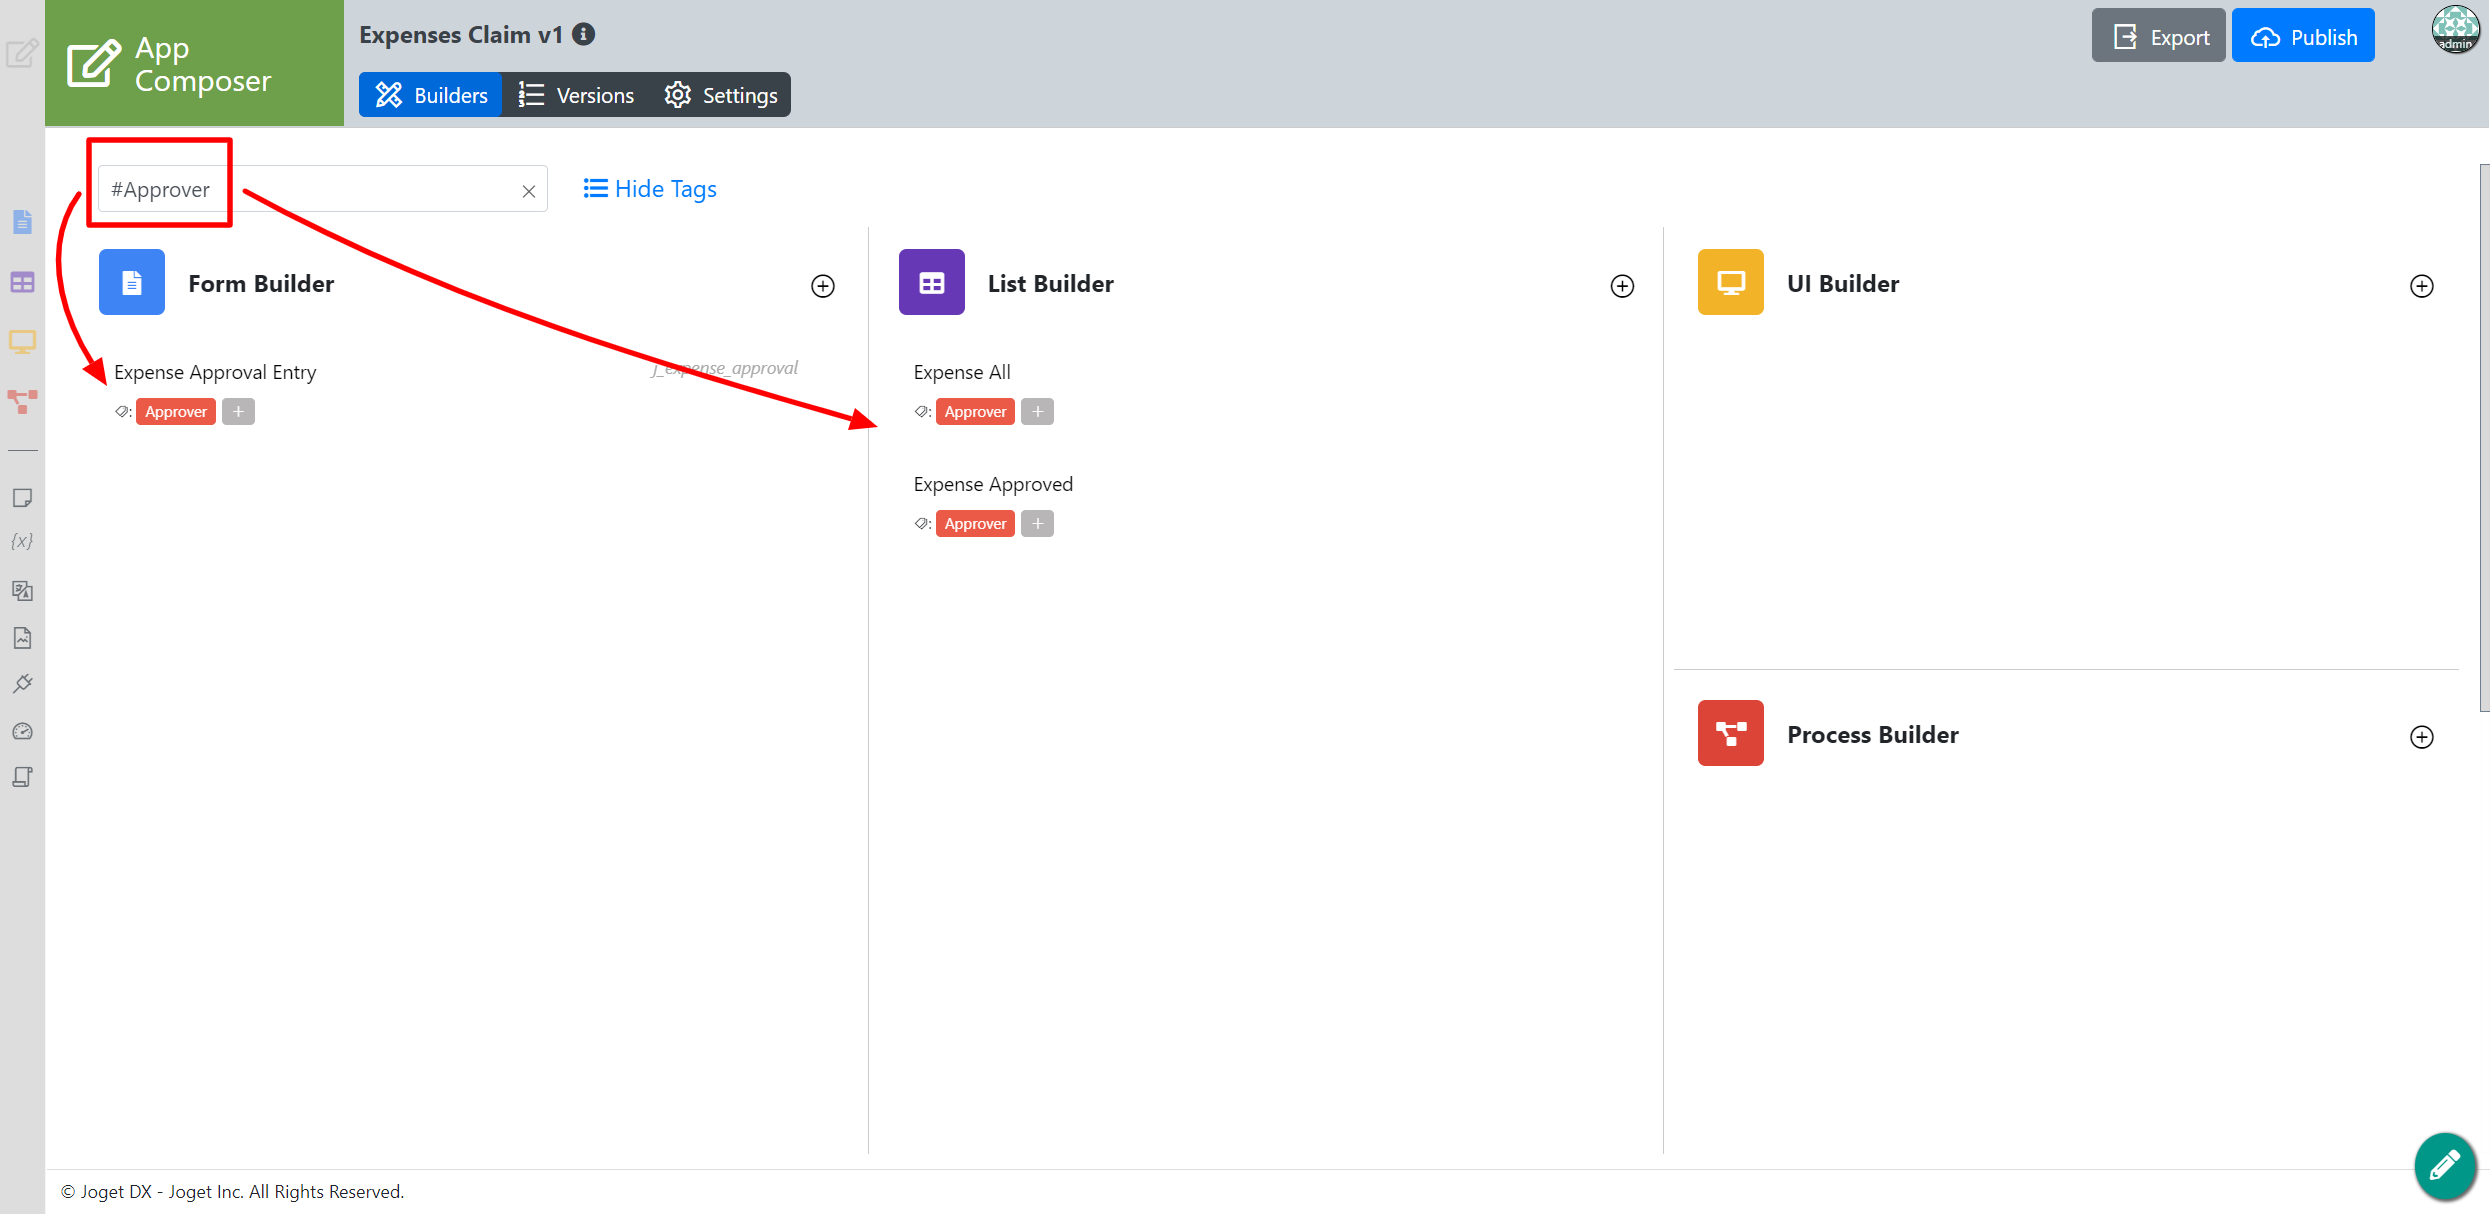Add tag to Expense Approval Entry
The width and height of the screenshot is (2490, 1214).
click(x=238, y=412)
